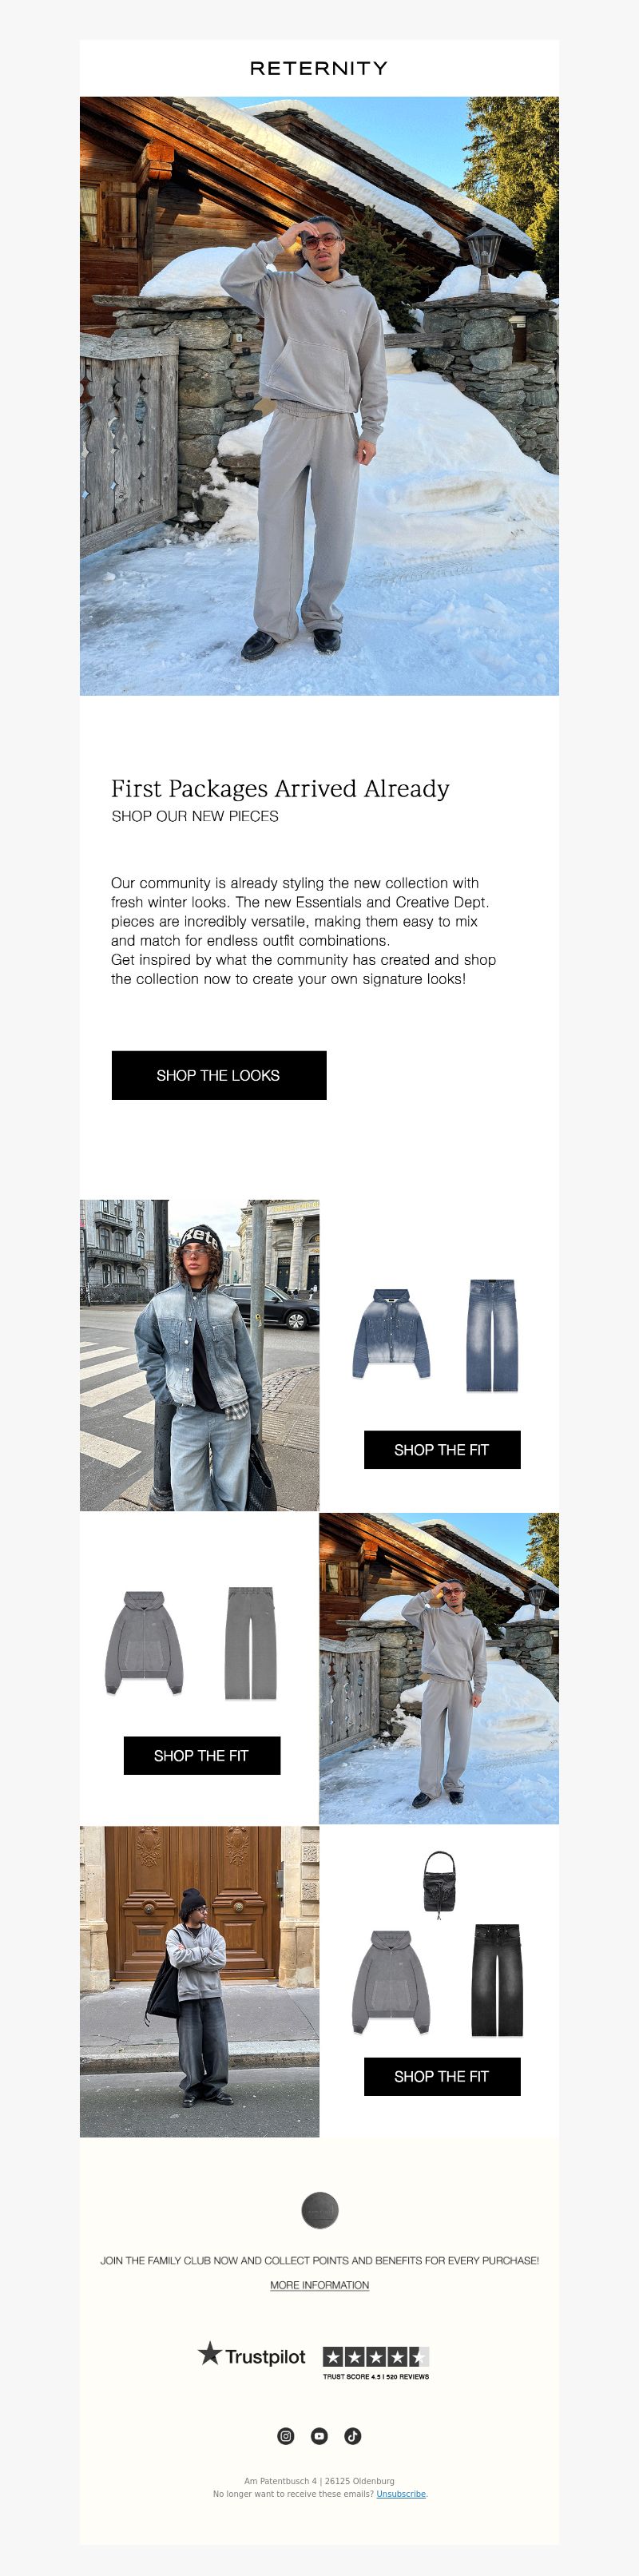Screen dimensions: 639x2576
Task: Open the street photo with beanie model
Action: click(x=200, y=1355)
